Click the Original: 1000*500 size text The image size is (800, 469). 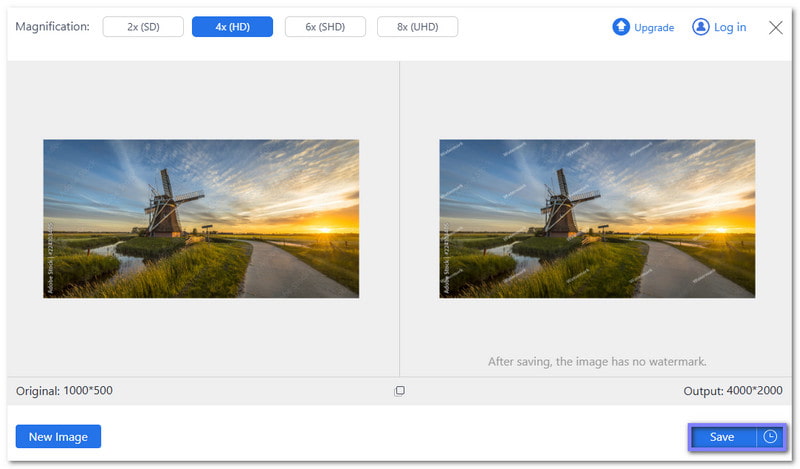tap(64, 391)
